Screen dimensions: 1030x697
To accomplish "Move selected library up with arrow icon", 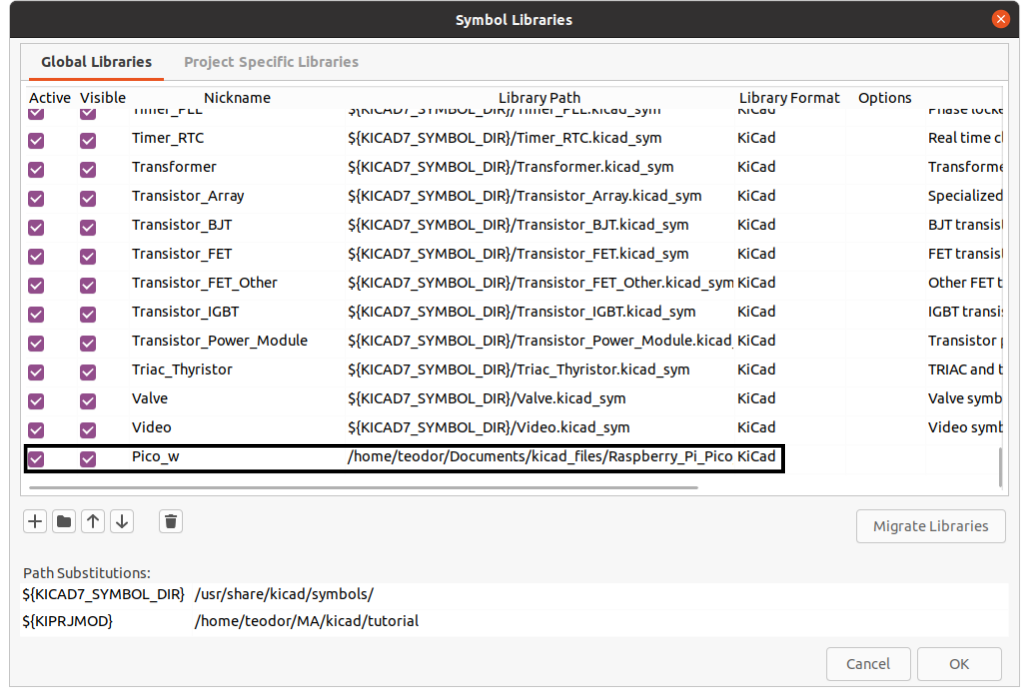I will coord(93,522).
